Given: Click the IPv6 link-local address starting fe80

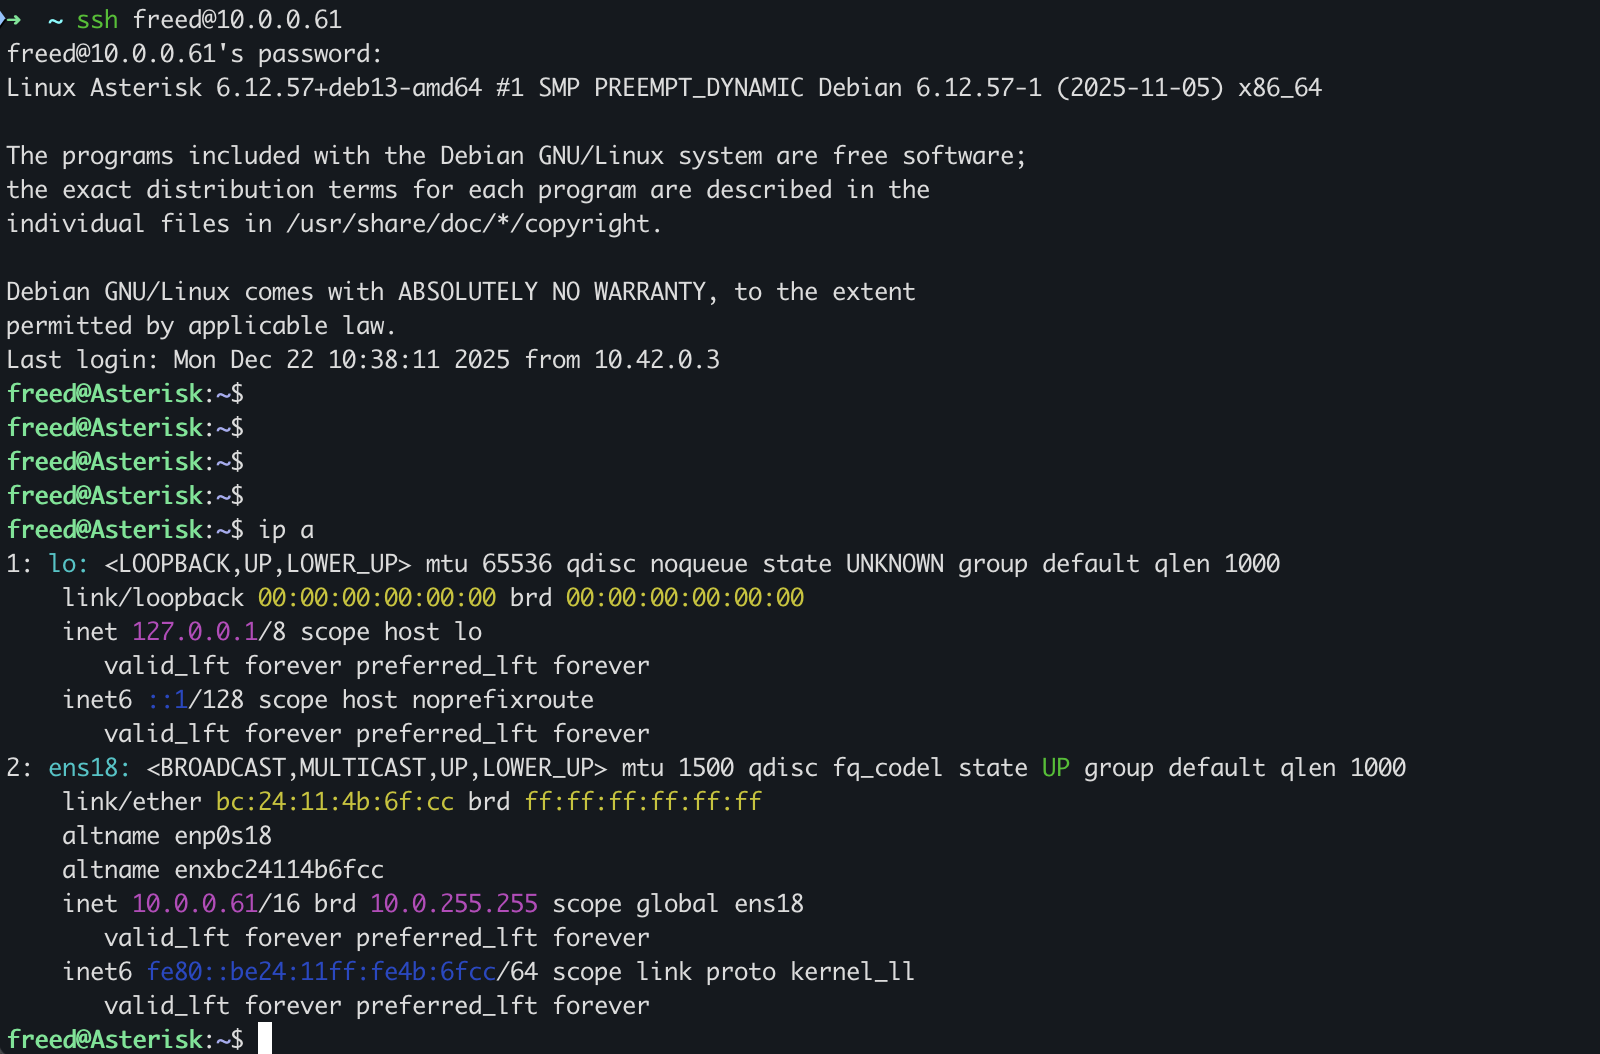Looking at the screenshot, I should pos(321,972).
